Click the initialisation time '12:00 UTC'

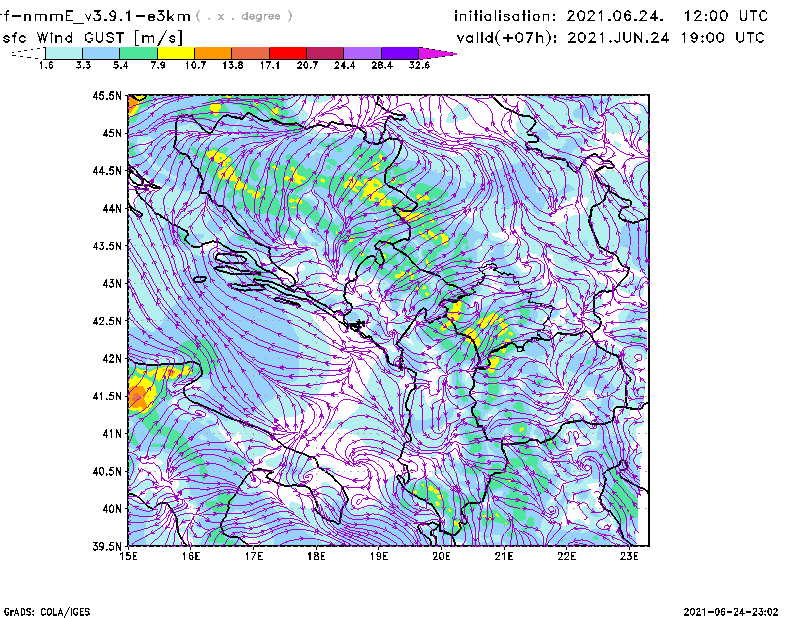(x=726, y=16)
